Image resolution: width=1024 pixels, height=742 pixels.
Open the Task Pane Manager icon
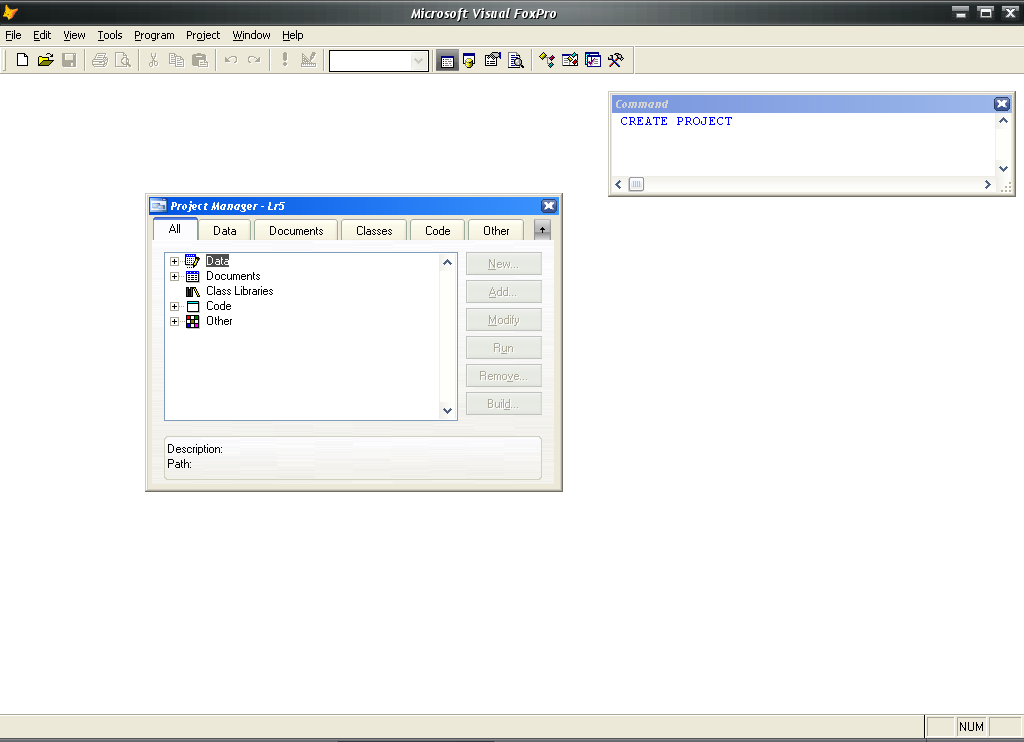(593, 60)
